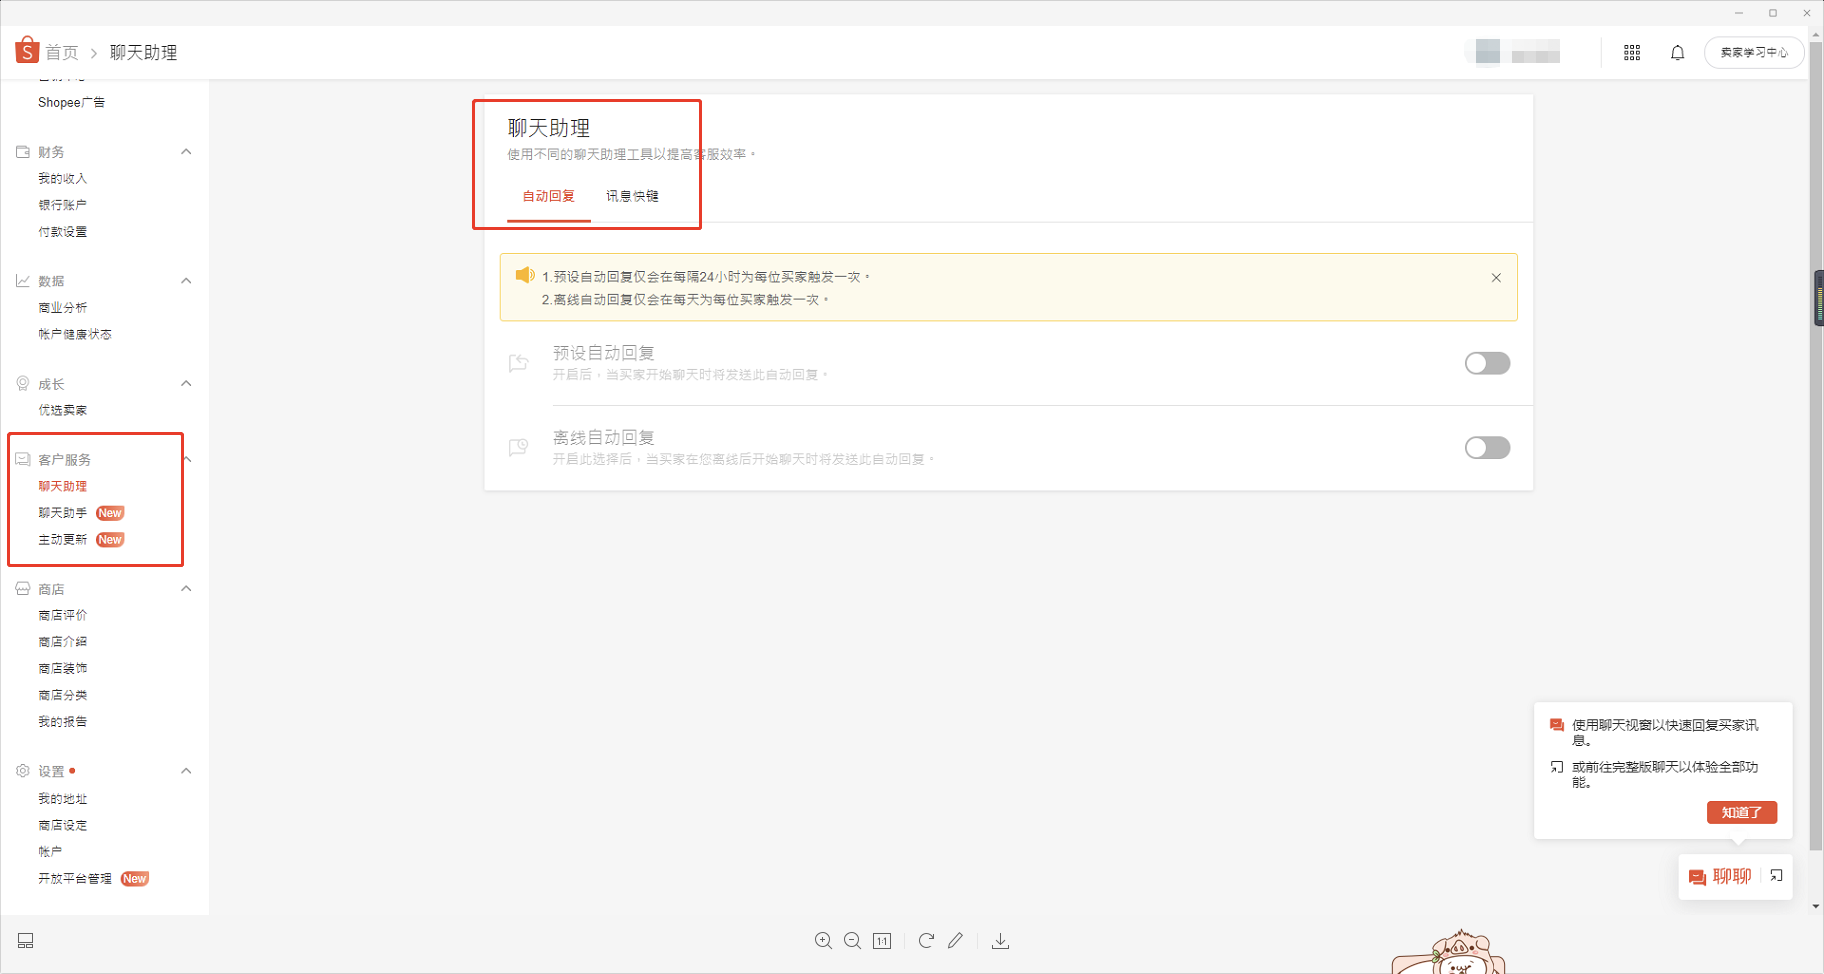Viewport: 1824px width, 974px height.
Task: Enable the 预设自动回复 toggle
Action: 1487,363
